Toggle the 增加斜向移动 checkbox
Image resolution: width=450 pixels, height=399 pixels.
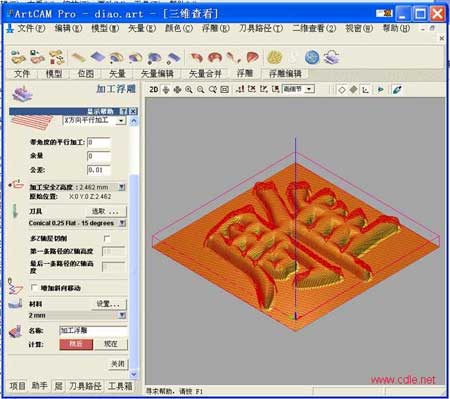pyautogui.click(x=34, y=288)
